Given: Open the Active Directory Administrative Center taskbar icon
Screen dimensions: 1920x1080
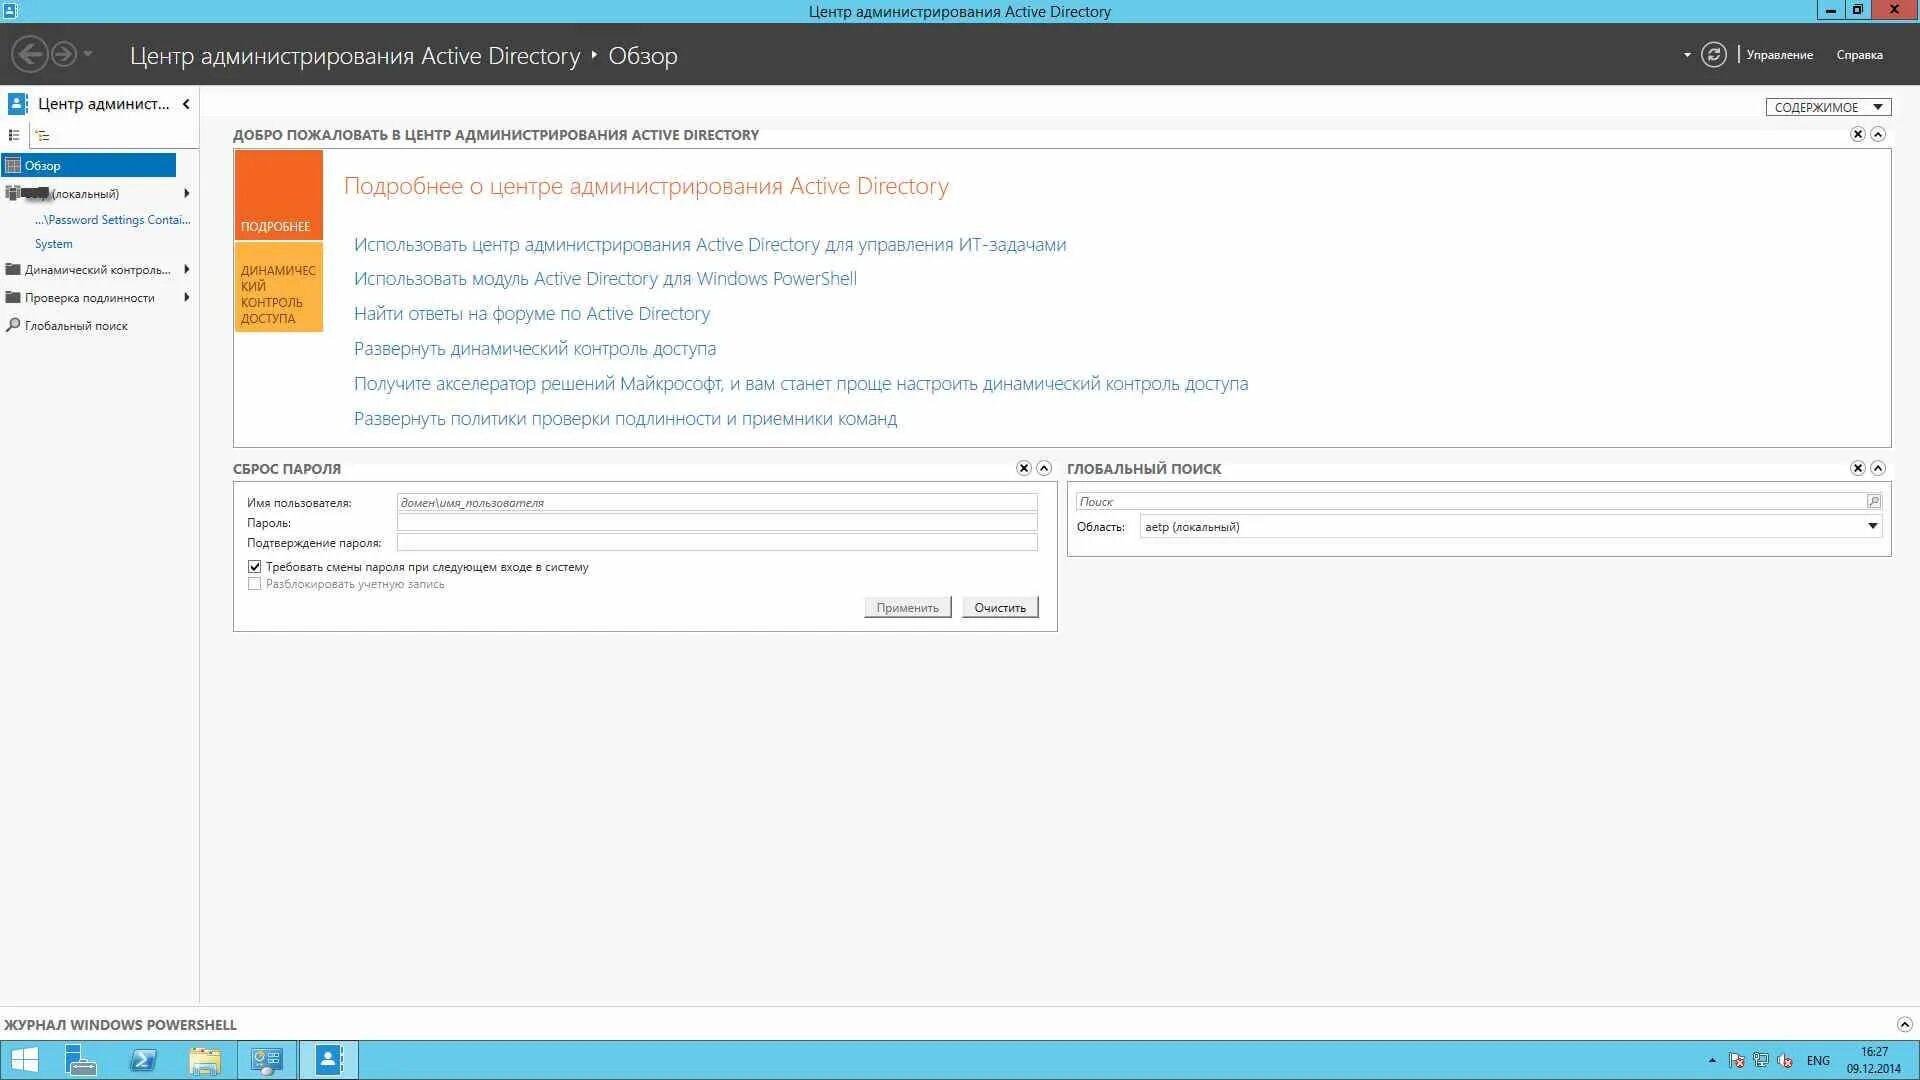Looking at the screenshot, I should coord(329,1059).
